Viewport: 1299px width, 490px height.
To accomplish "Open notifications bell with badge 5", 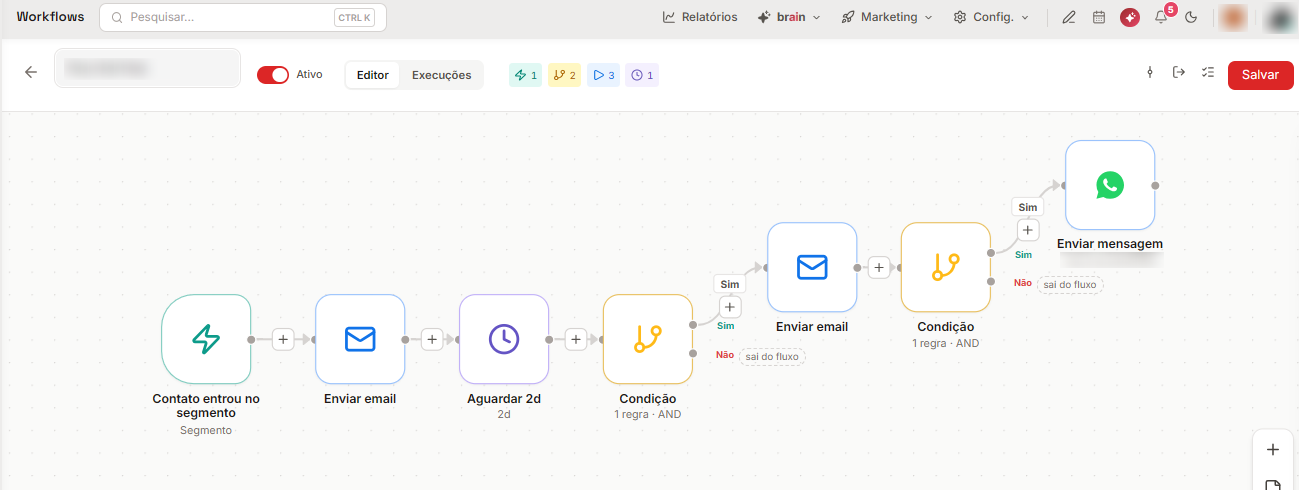I will (x=1161, y=17).
